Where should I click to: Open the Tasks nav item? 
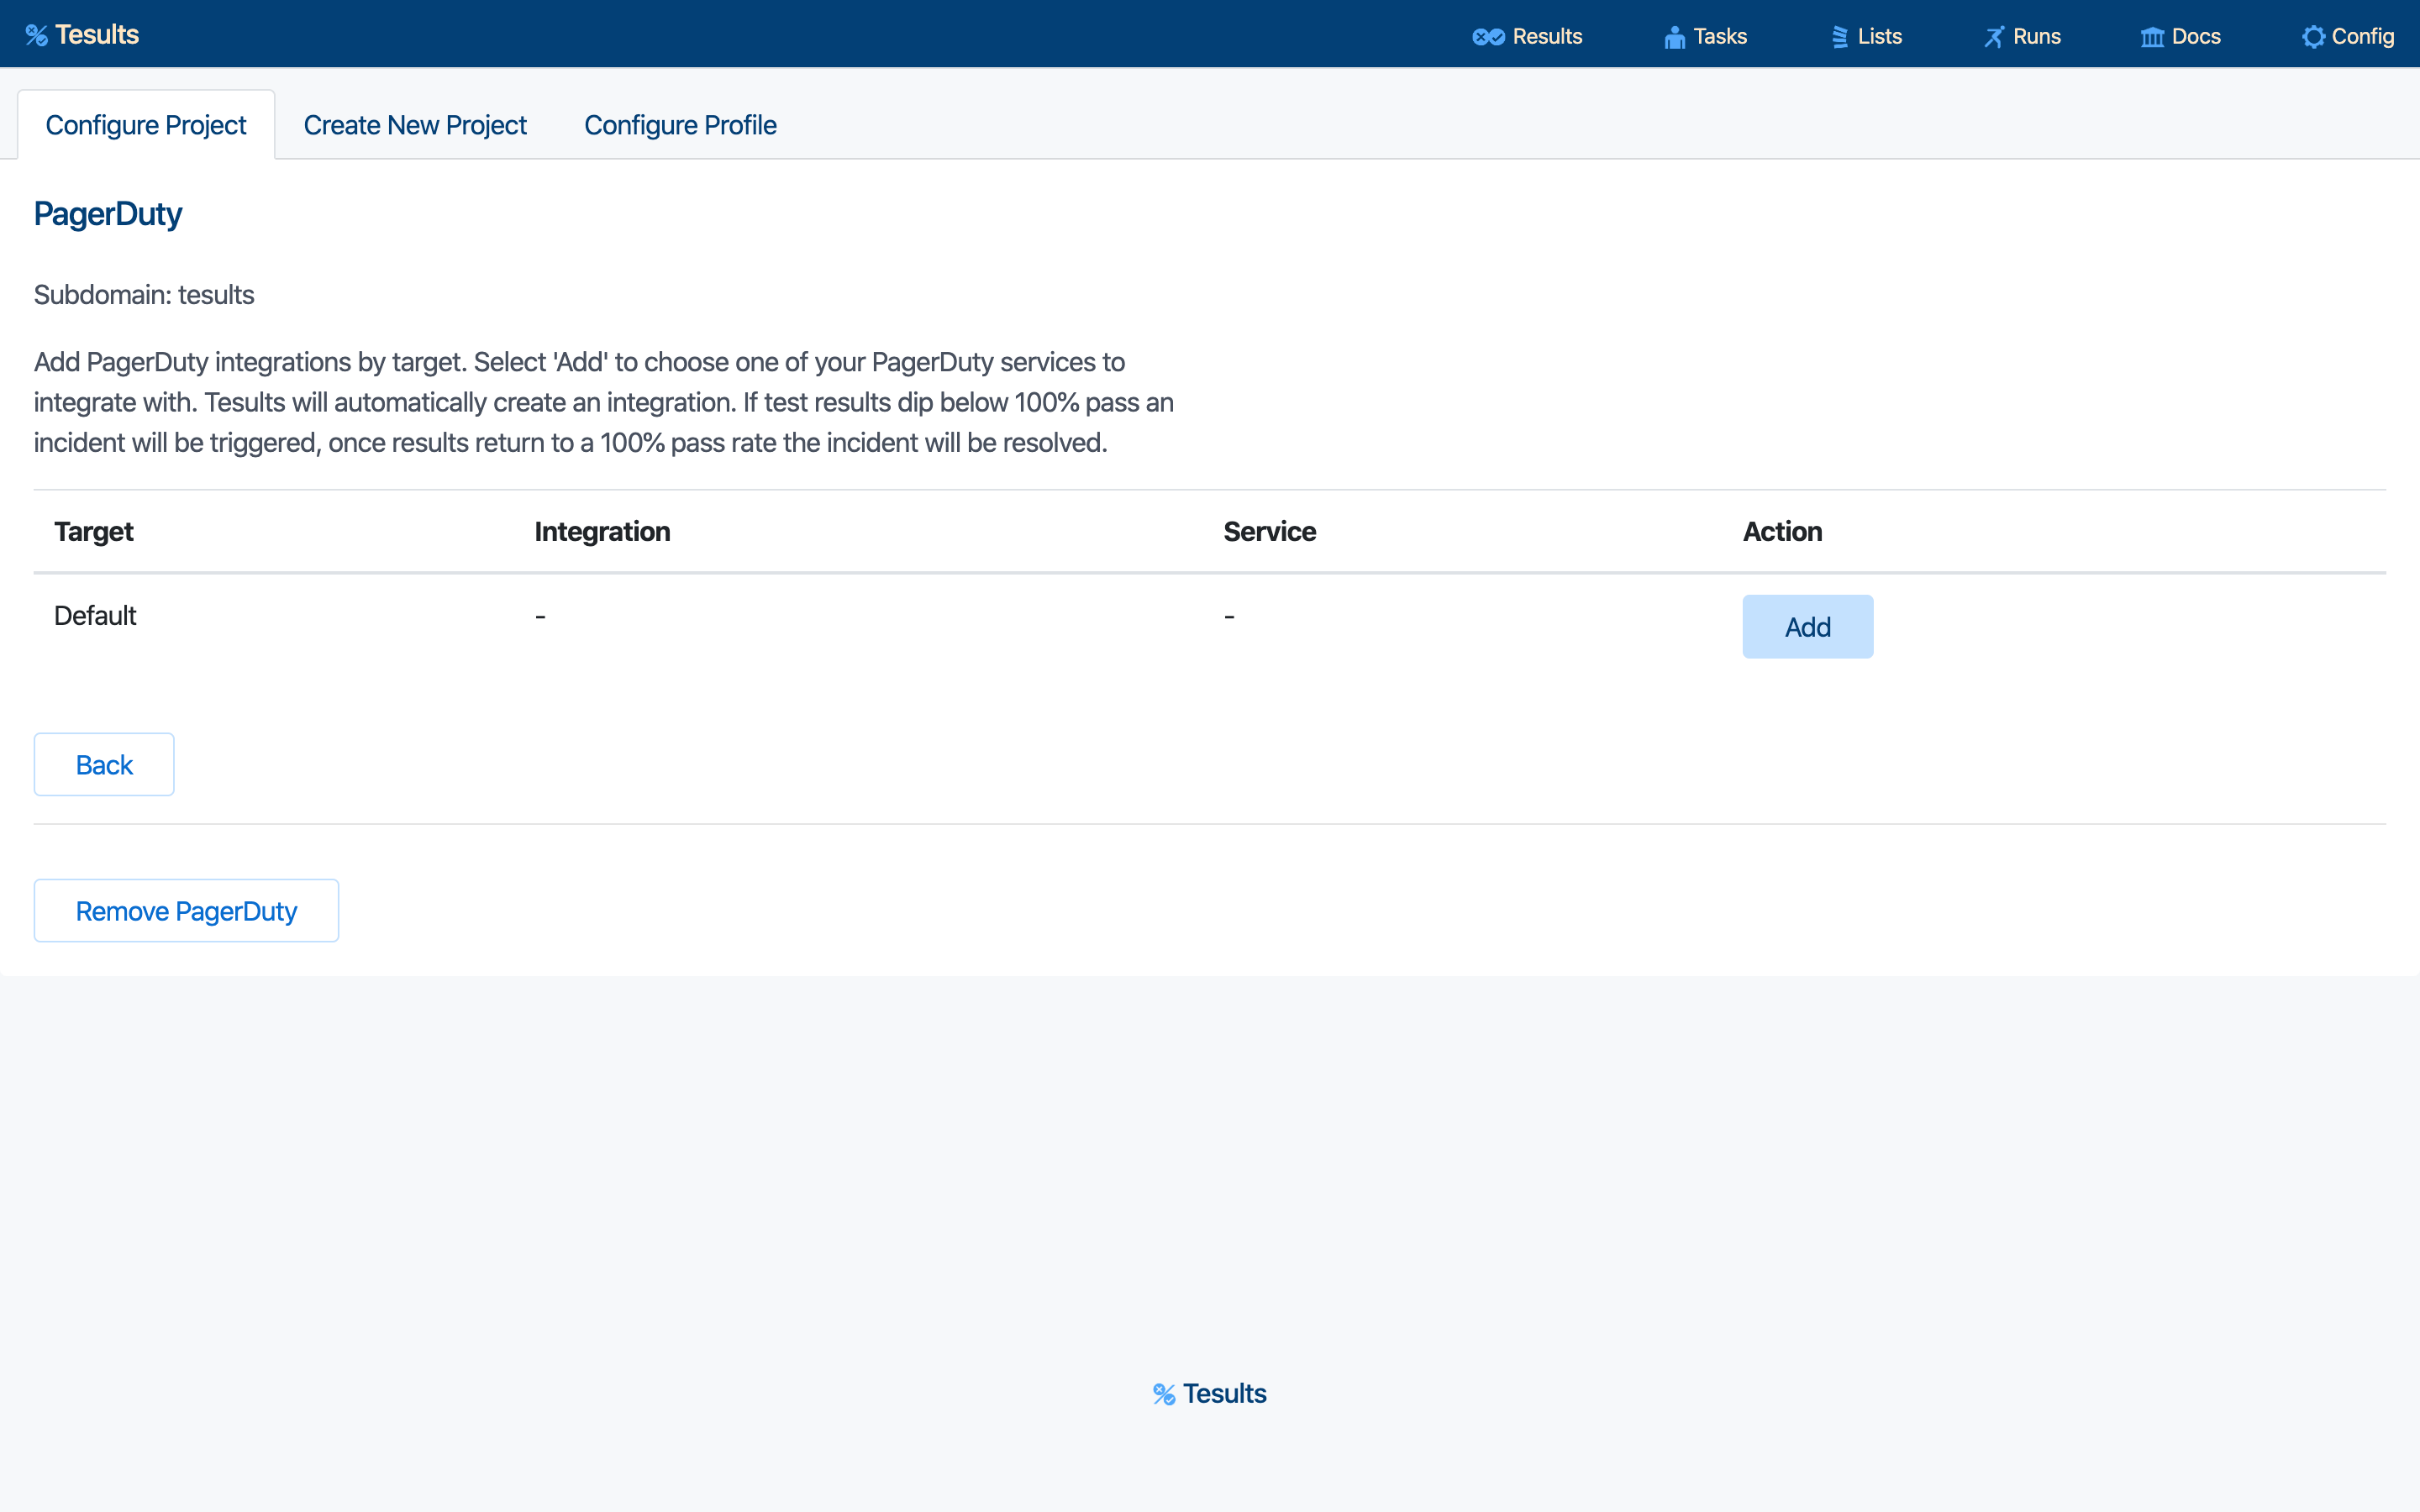[1706, 37]
